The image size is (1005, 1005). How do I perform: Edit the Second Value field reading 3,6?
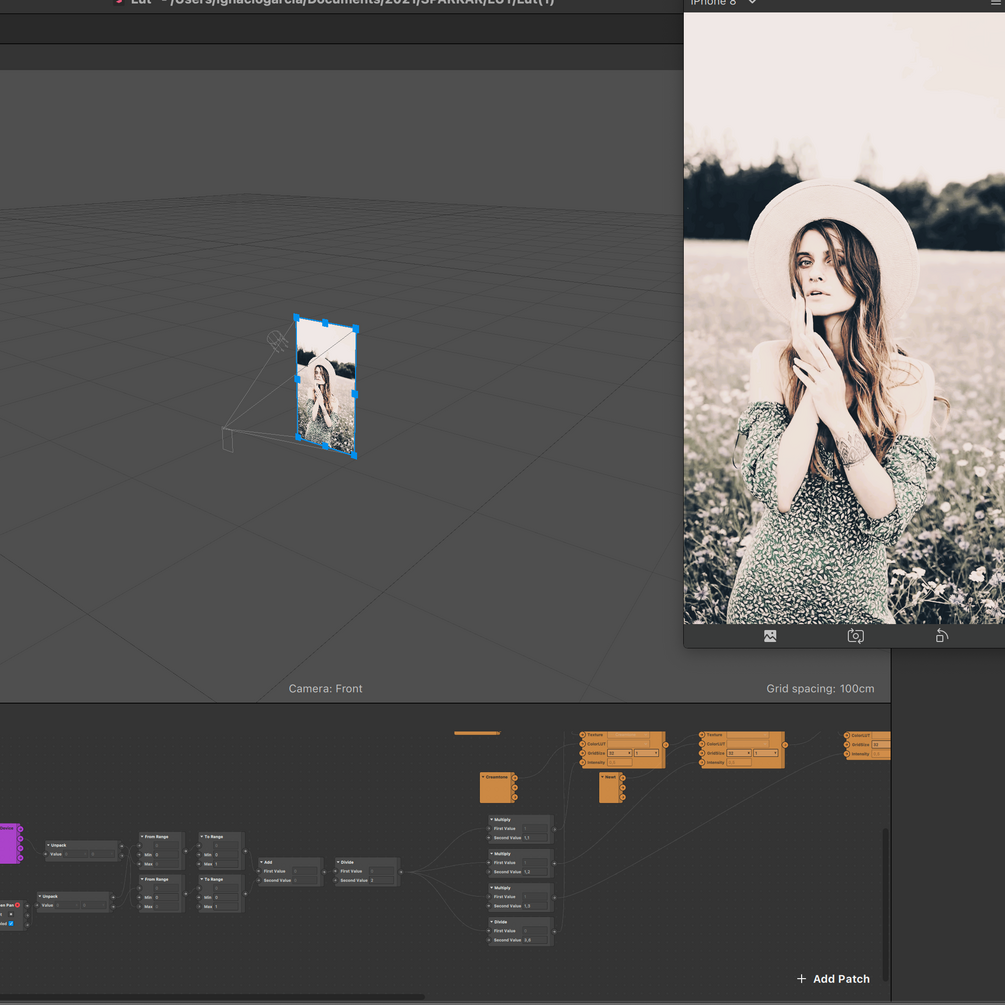(536, 940)
